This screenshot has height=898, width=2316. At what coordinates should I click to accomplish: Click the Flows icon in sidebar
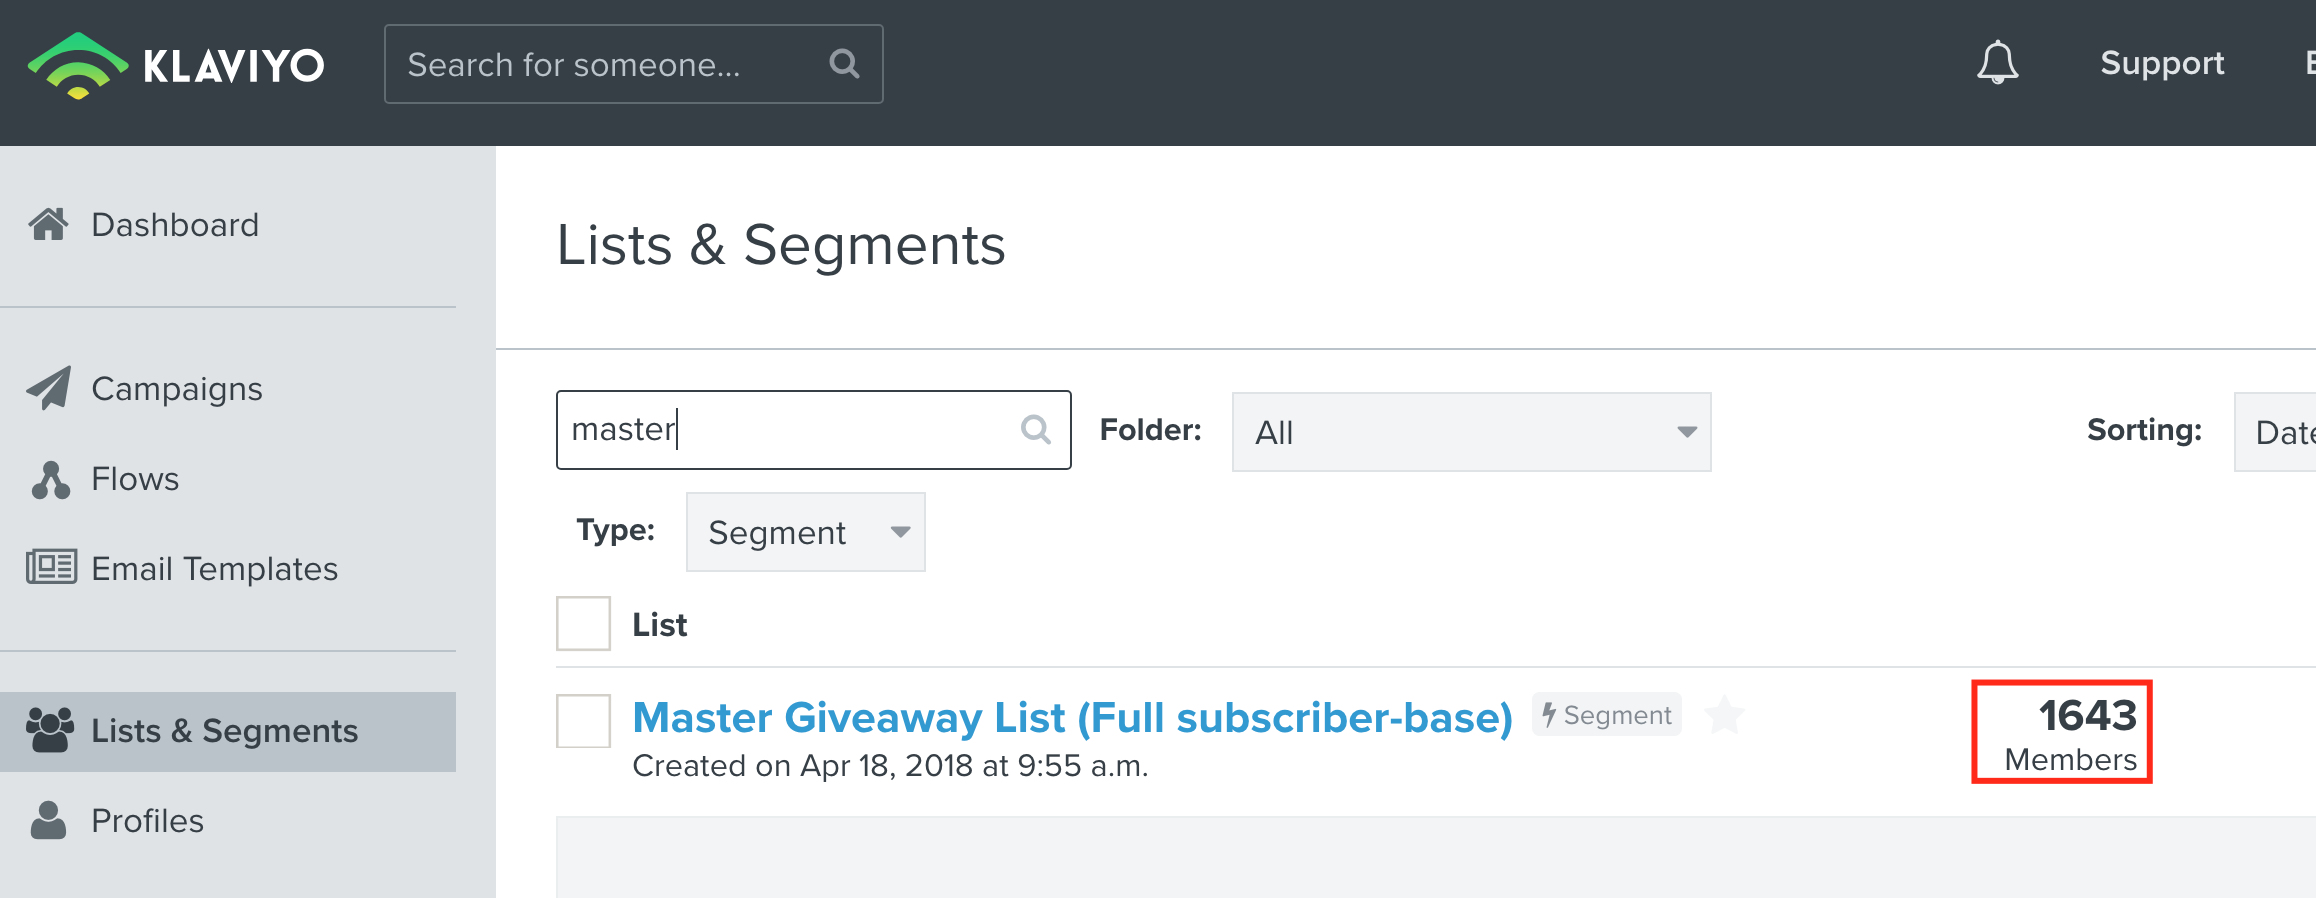click(x=50, y=479)
